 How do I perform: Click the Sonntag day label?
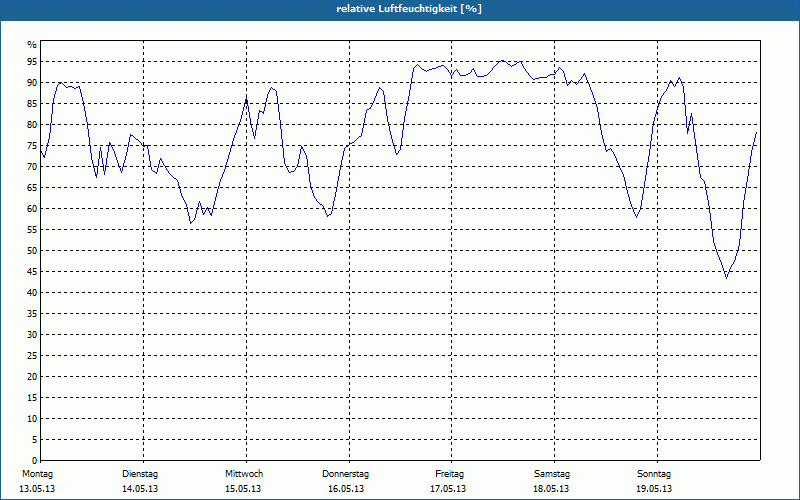pos(654,474)
